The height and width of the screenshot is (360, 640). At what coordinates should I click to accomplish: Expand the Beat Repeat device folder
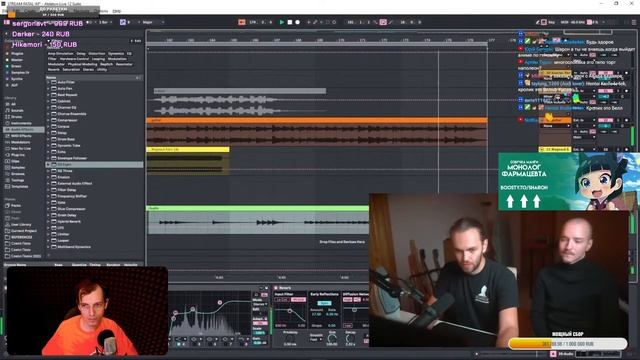pyautogui.click(x=48, y=95)
